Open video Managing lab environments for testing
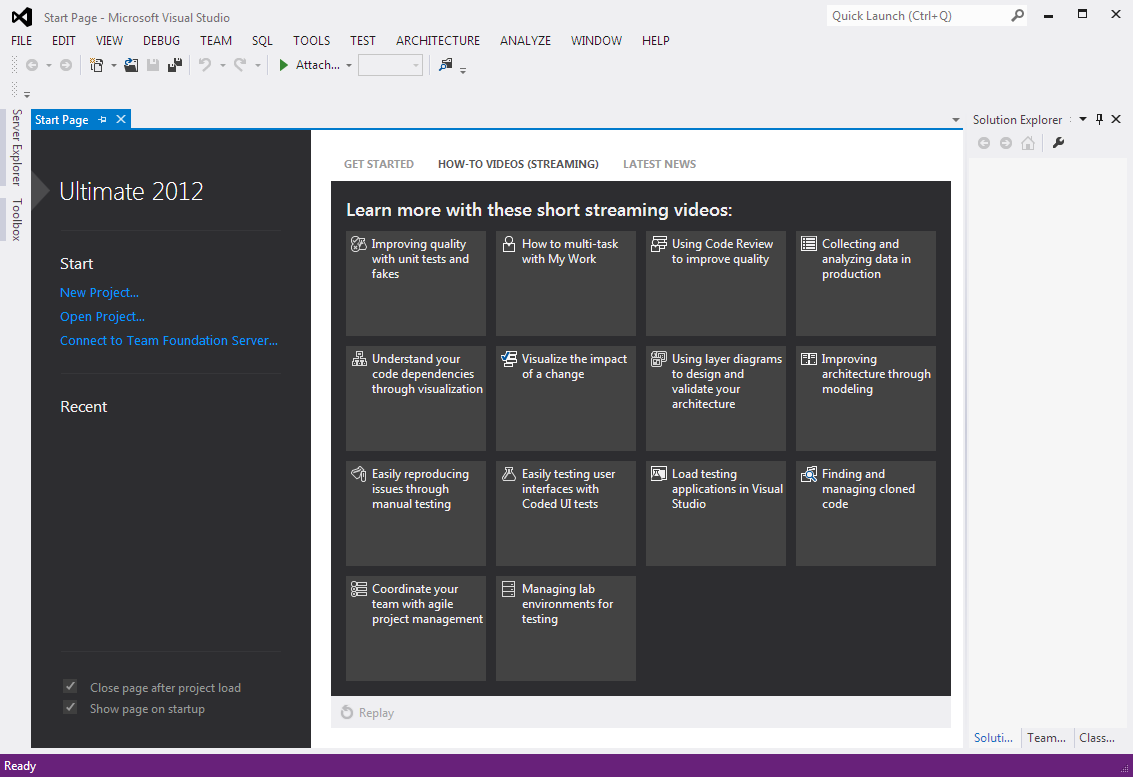This screenshot has width=1133, height=777. [x=566, y=628]
